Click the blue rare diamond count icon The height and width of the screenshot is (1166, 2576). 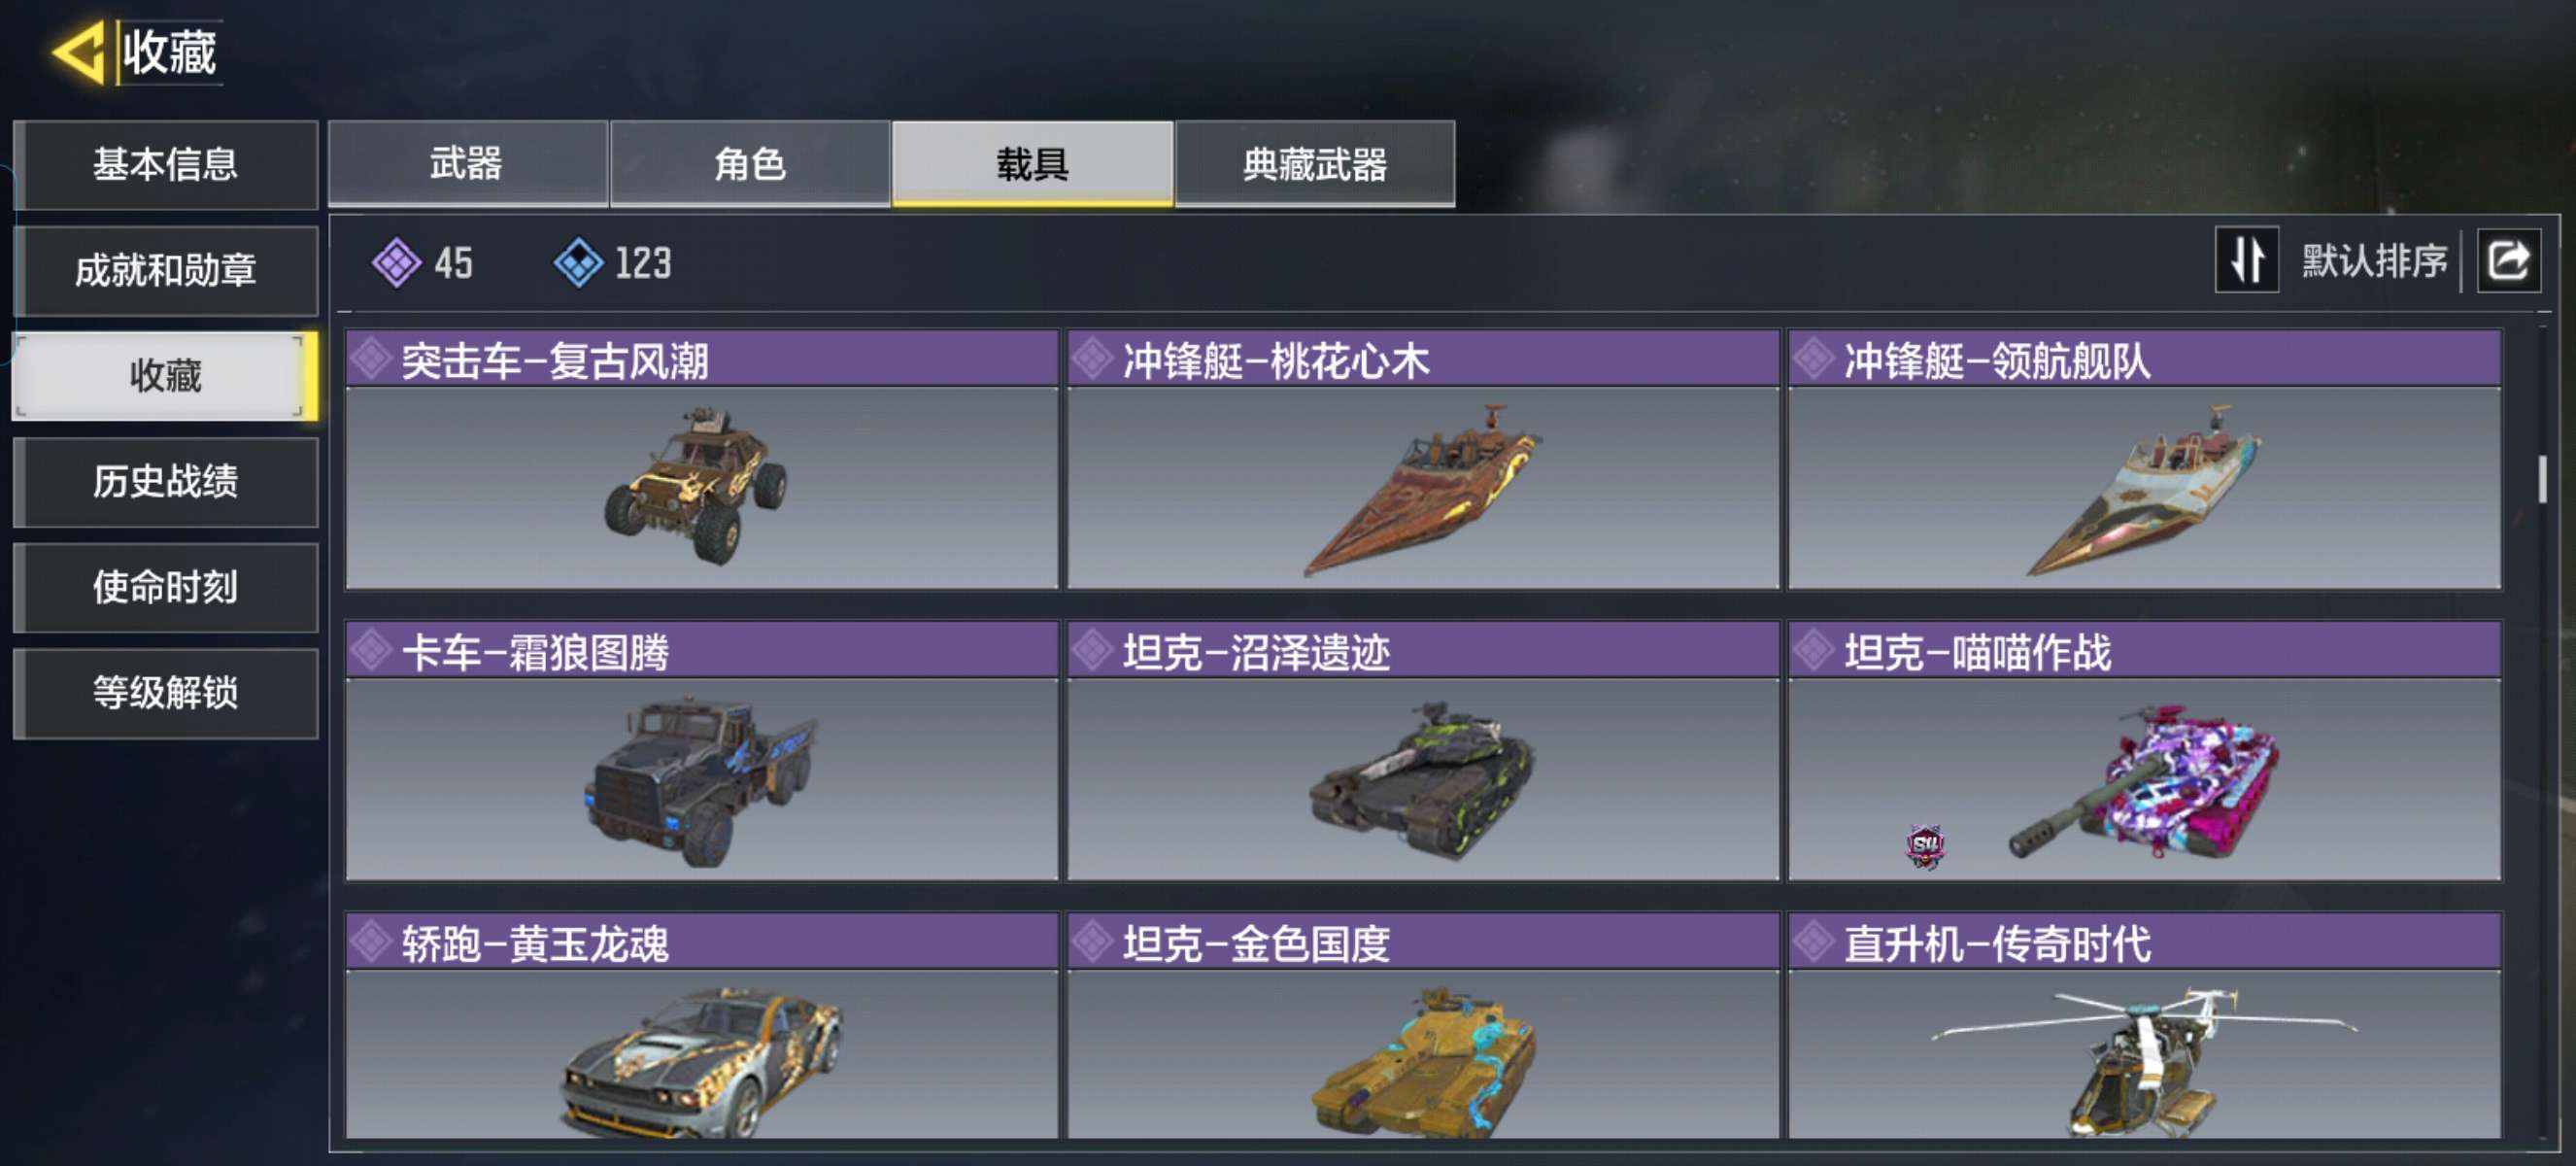[x=578, y=263]
